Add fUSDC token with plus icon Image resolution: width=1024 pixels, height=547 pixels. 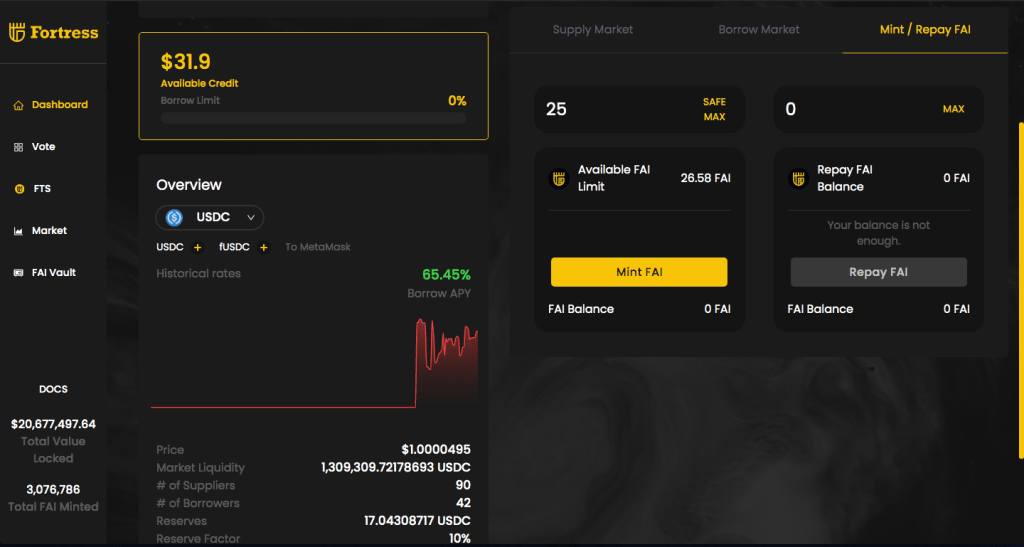pyautogui.click(x=264, y=247)
